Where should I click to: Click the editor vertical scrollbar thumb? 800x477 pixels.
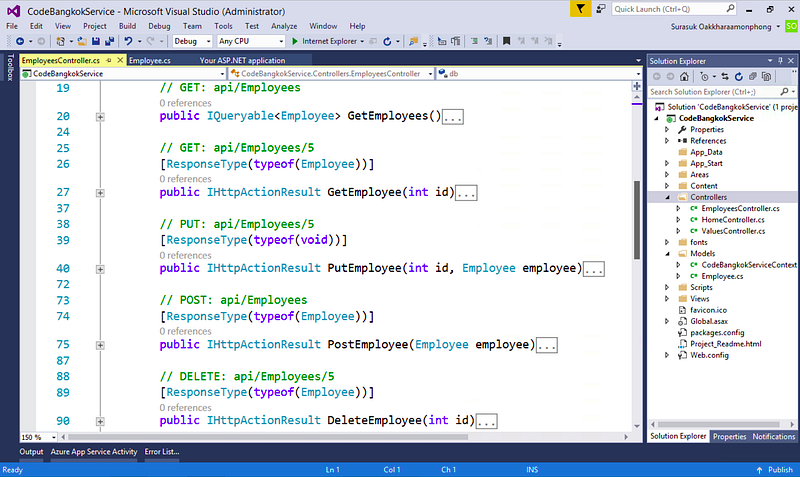click(x=637, y=220)
